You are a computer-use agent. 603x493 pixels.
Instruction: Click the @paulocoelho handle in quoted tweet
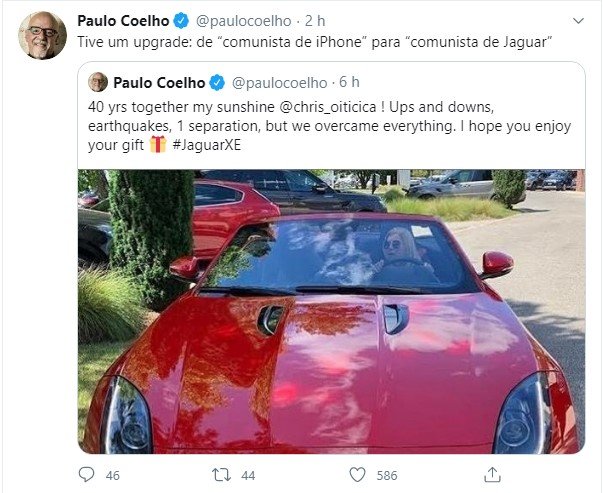coord(280,83)
